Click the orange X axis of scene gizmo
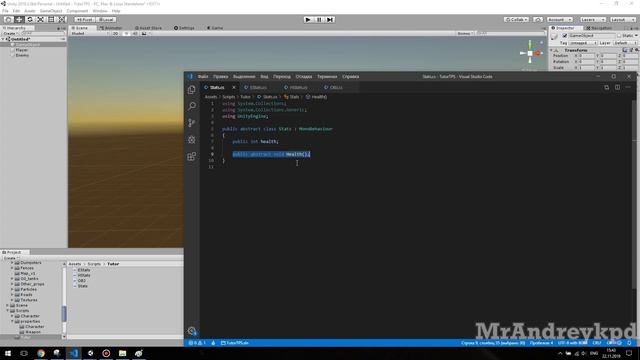The image size is (640, 360). click(538, 53)
